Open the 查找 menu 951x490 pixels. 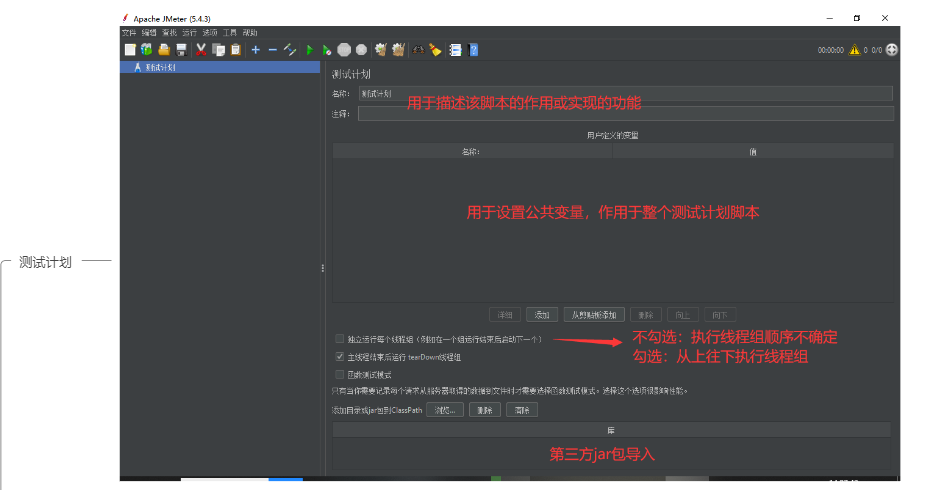[x=169, y=33]
